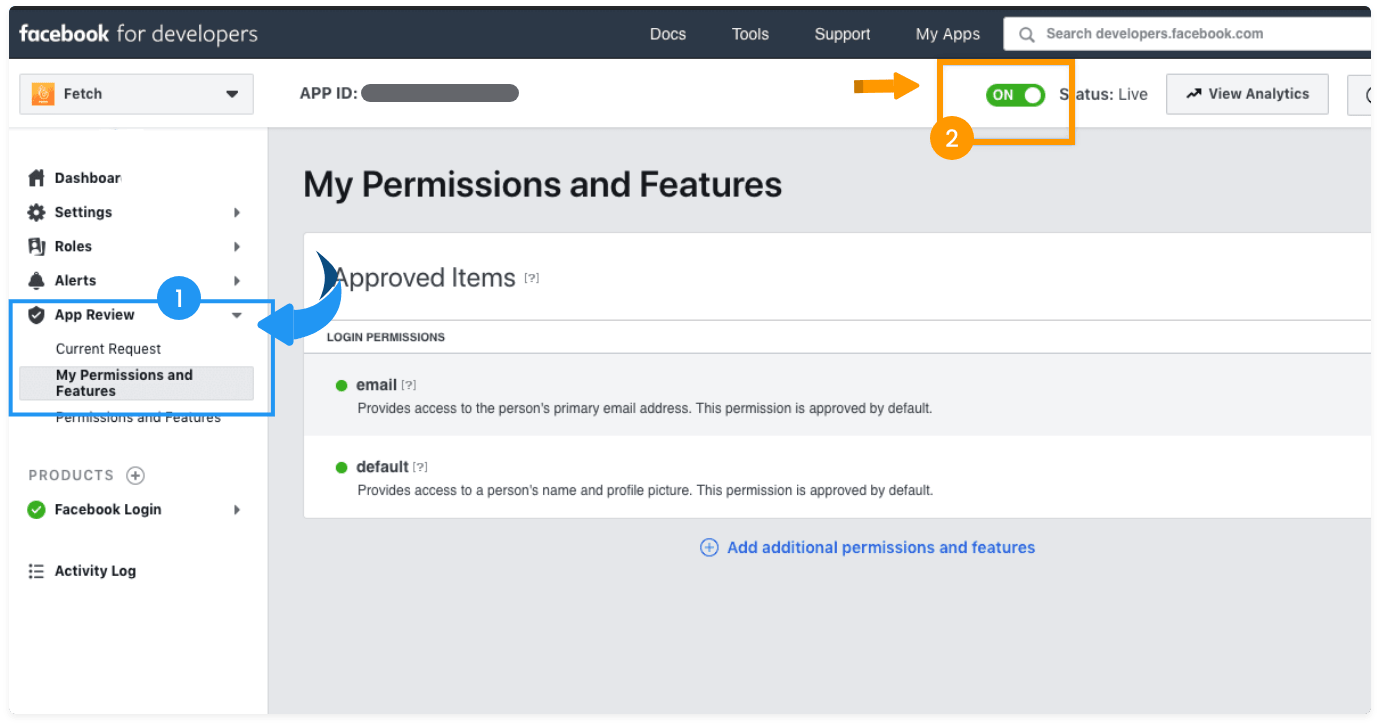Click the email permission name
Screen dimensions: 1380x726
[376, 385]
